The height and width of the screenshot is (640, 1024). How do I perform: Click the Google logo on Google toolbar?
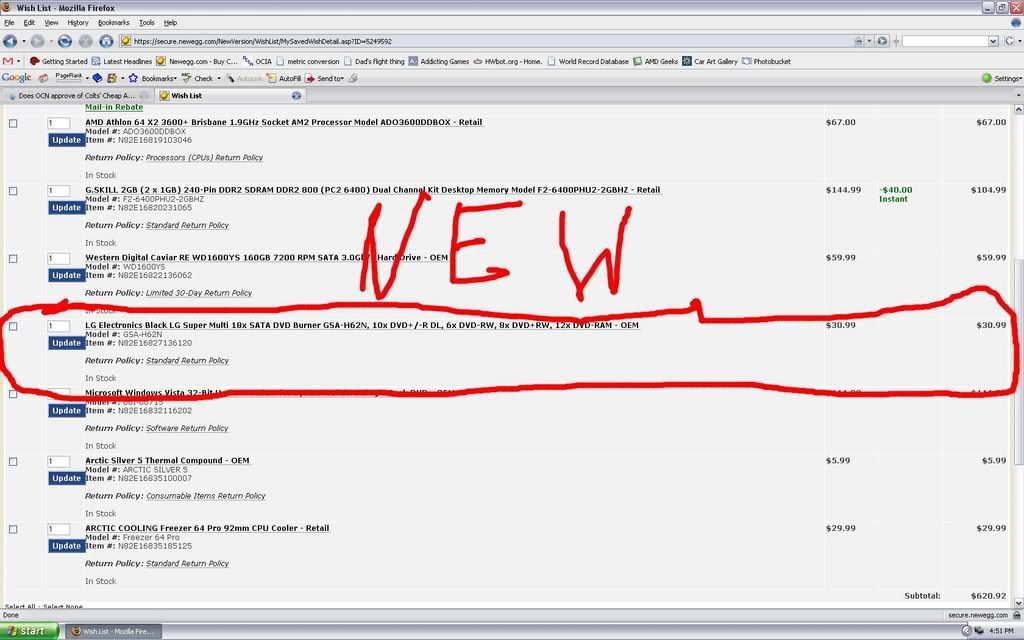click(16, 78)
